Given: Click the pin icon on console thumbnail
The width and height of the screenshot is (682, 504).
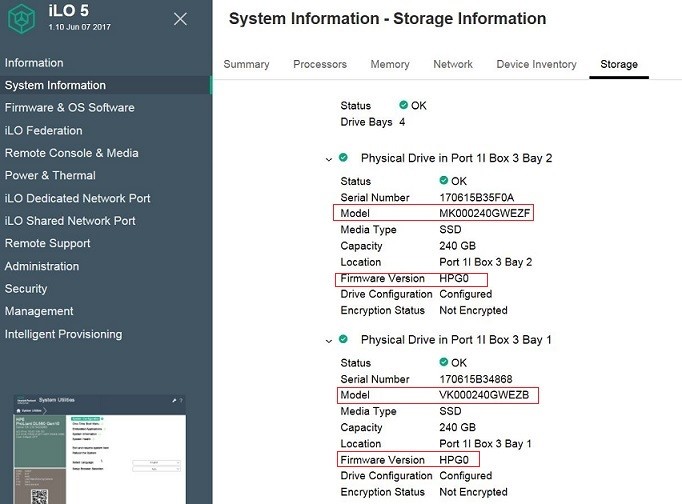Looking at the screenshot, I should [174, 400].
